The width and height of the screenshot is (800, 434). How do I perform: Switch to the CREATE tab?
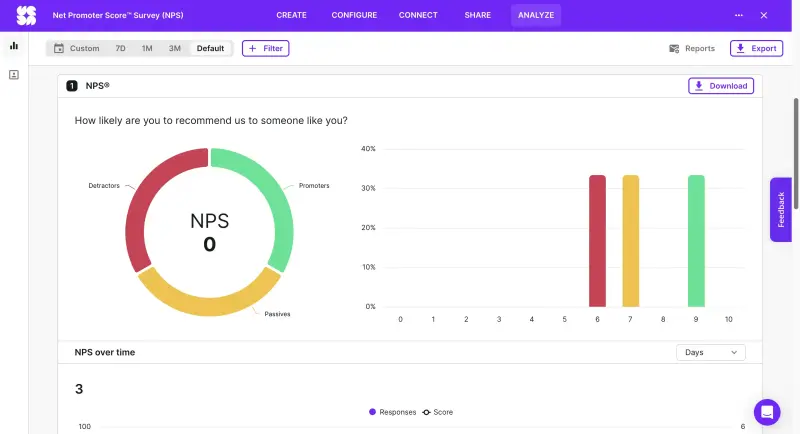[291, 15]
